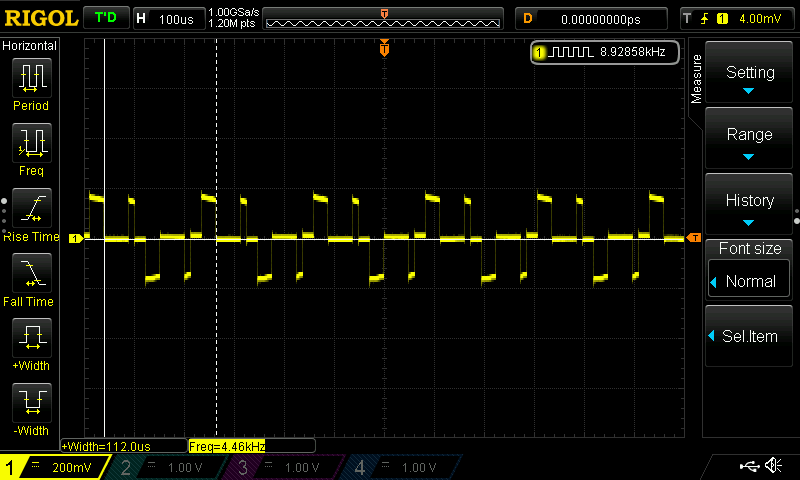Viewport: 800px width, 480px height.
Task: Click the orange trigger level marker at the right edge
Action: pos(693,238)
